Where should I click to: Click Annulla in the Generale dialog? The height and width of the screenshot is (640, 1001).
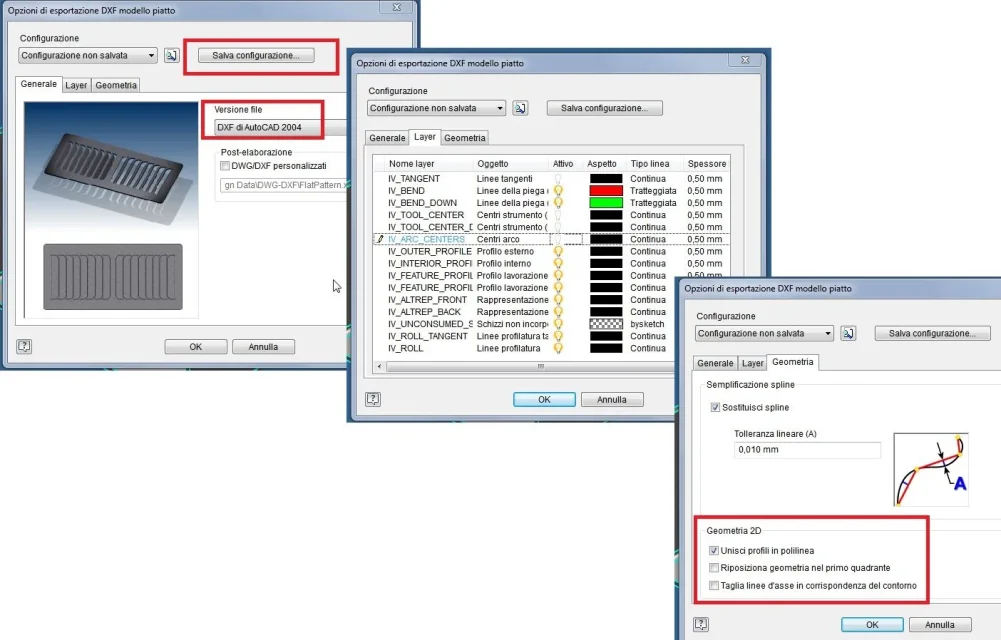click(x=263, y=346)
